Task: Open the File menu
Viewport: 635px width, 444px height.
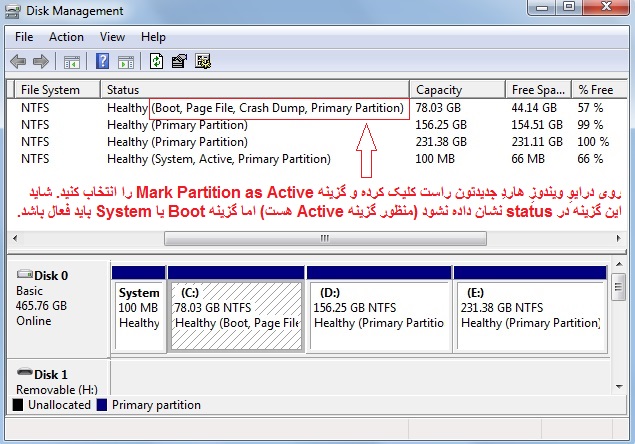Action: point(24,37)
